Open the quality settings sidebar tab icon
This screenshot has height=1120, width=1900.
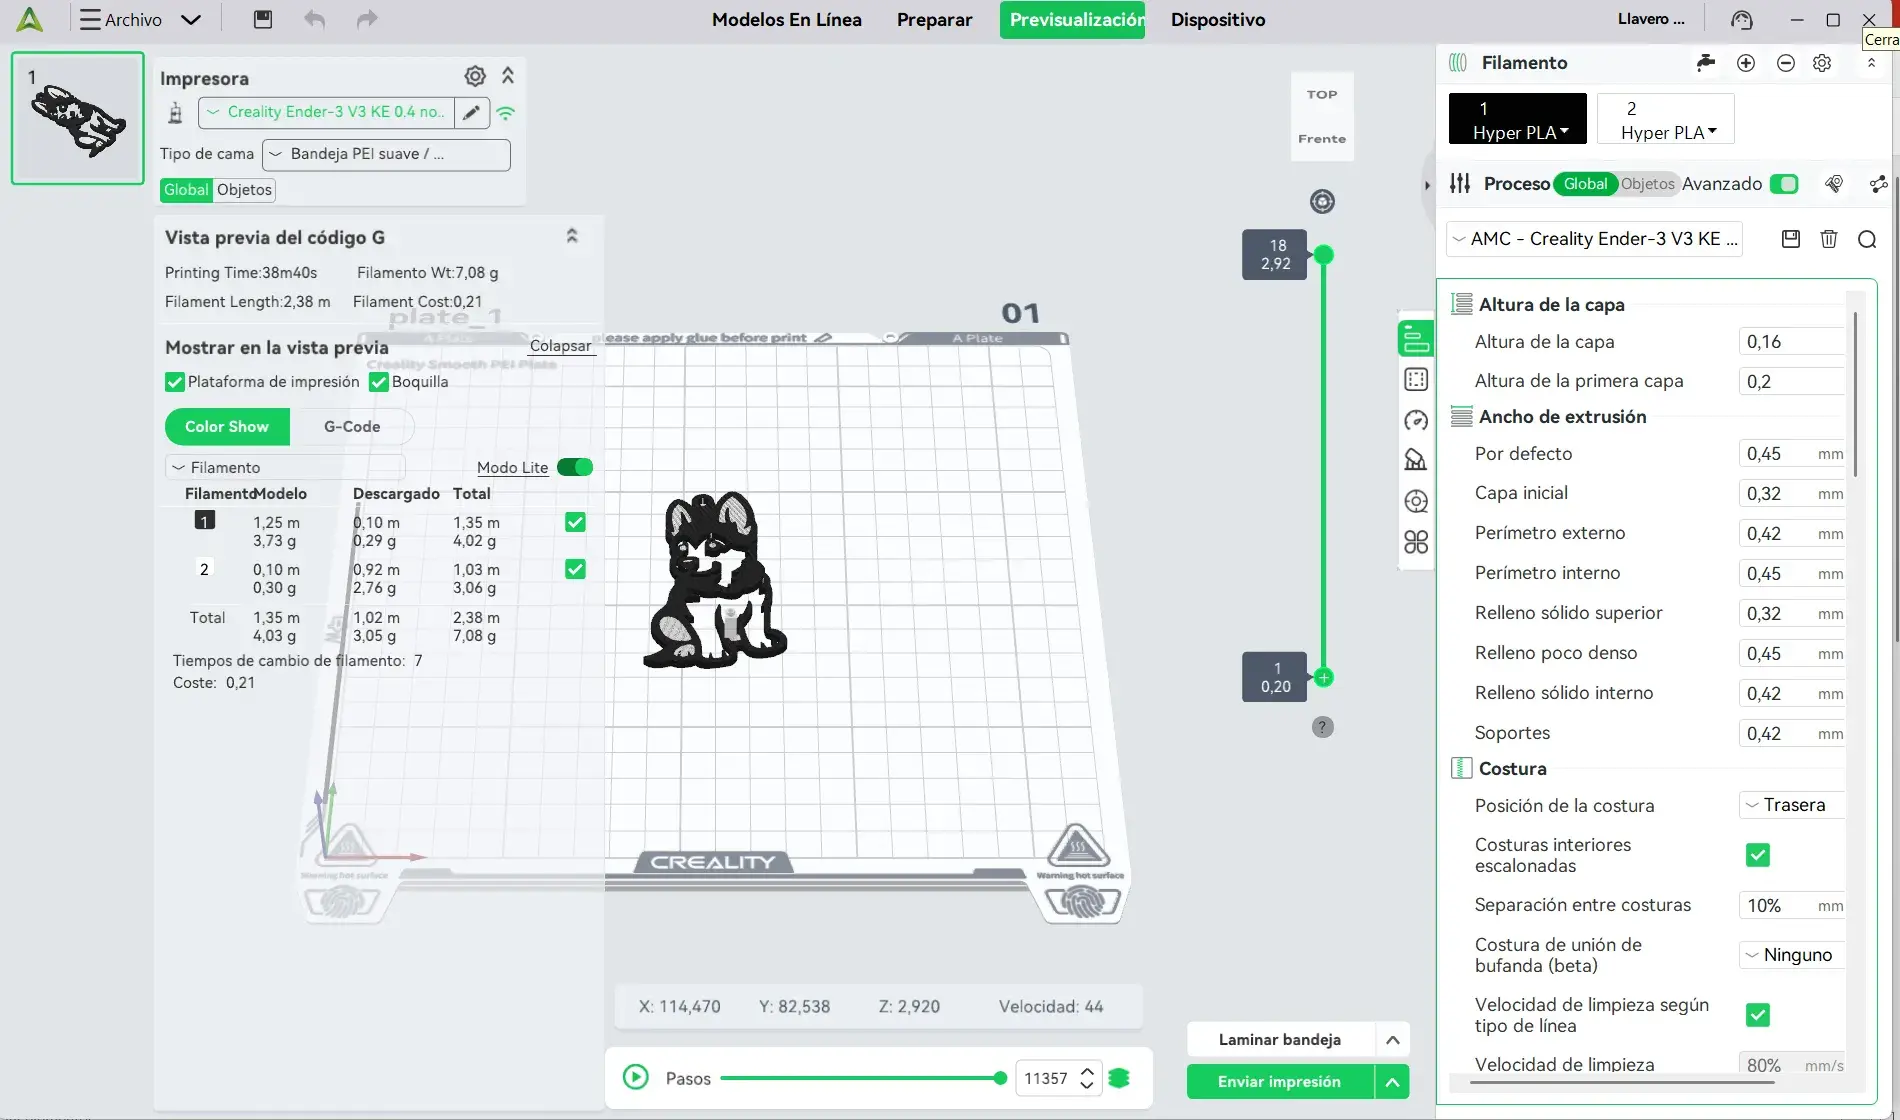coord(1416,339)
